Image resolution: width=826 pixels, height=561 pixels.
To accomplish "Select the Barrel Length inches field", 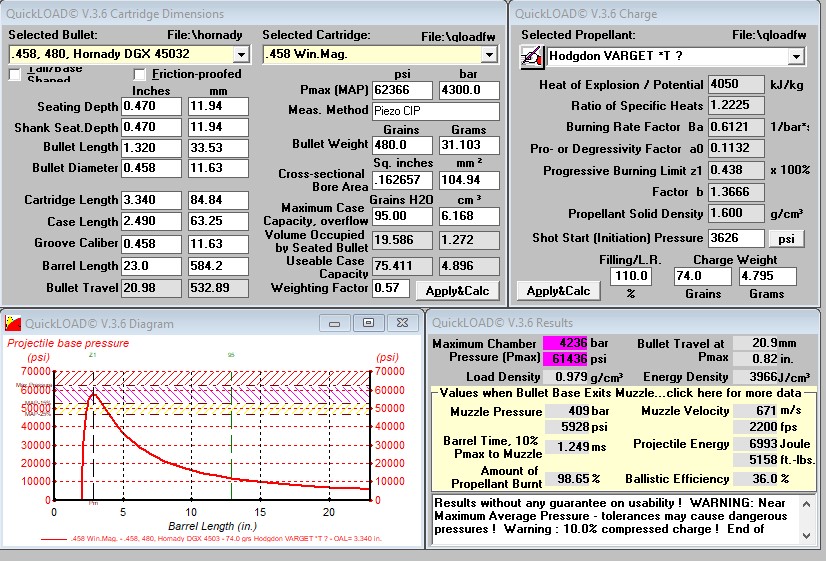I will [x=151, y=266].
